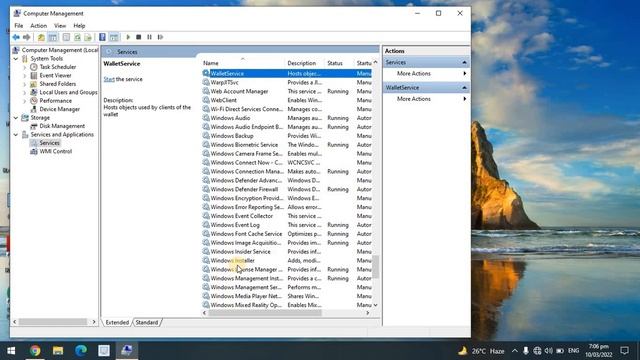
Task: Click the Pause Service icon
Action: coord(149,37)
